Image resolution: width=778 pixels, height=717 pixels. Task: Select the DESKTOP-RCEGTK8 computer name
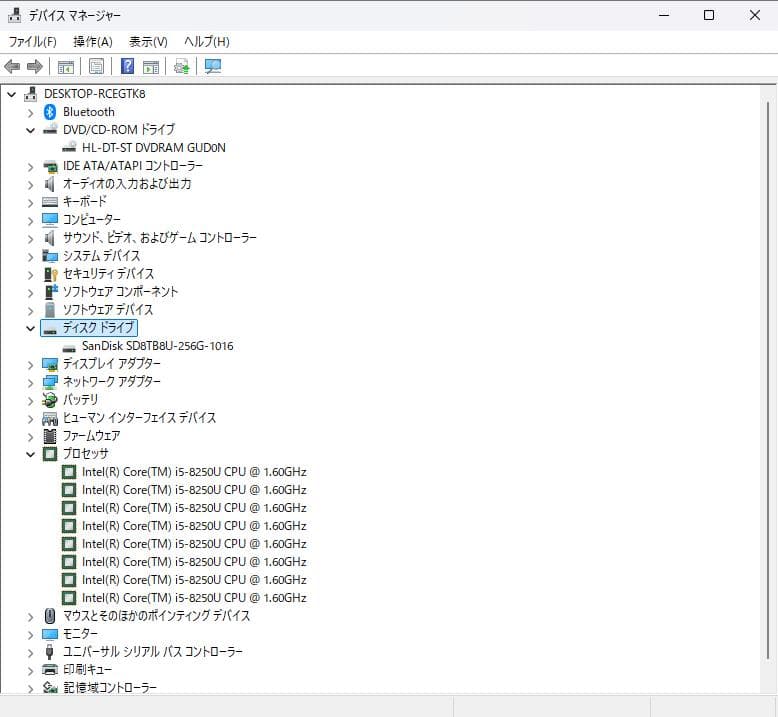coord(94,94)
